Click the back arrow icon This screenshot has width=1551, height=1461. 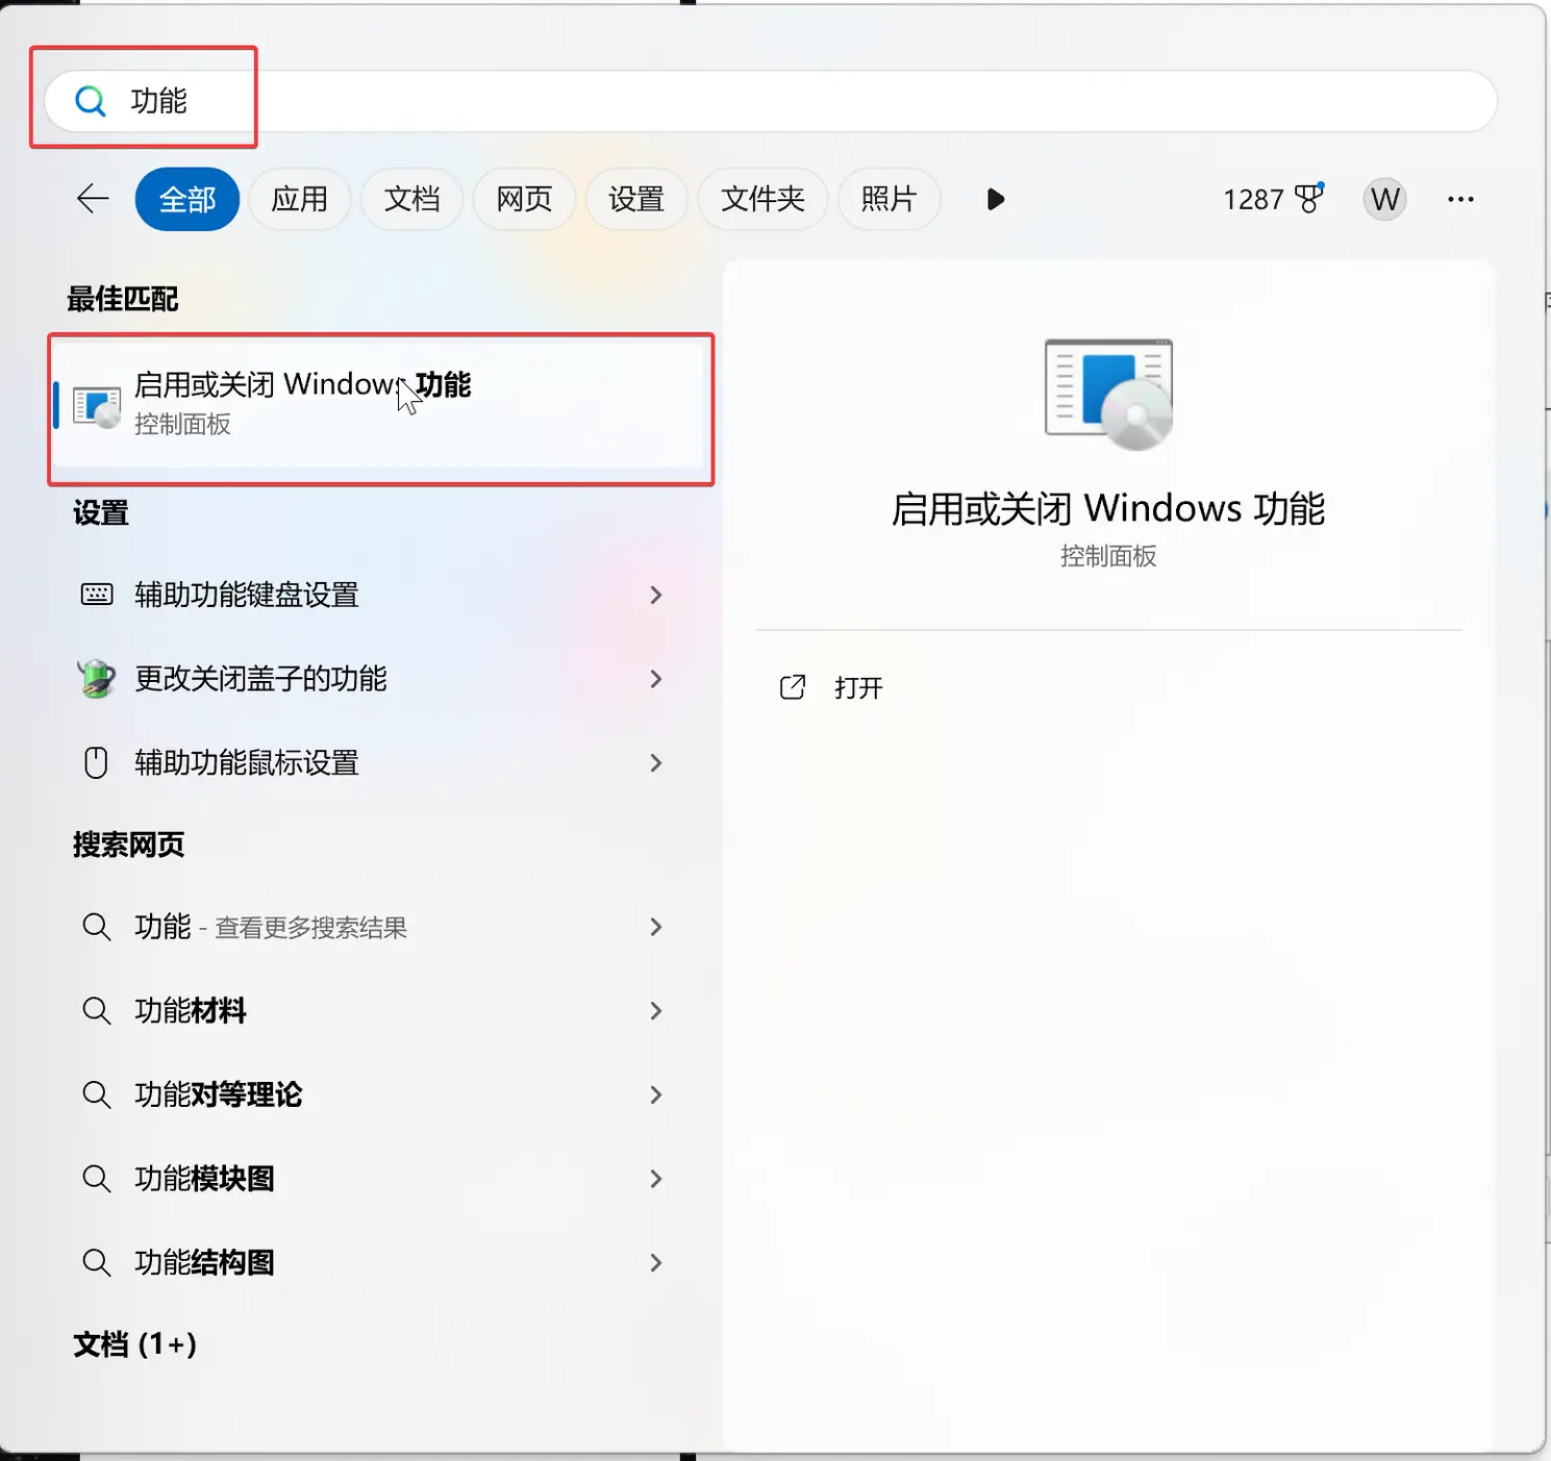point(93,199)
